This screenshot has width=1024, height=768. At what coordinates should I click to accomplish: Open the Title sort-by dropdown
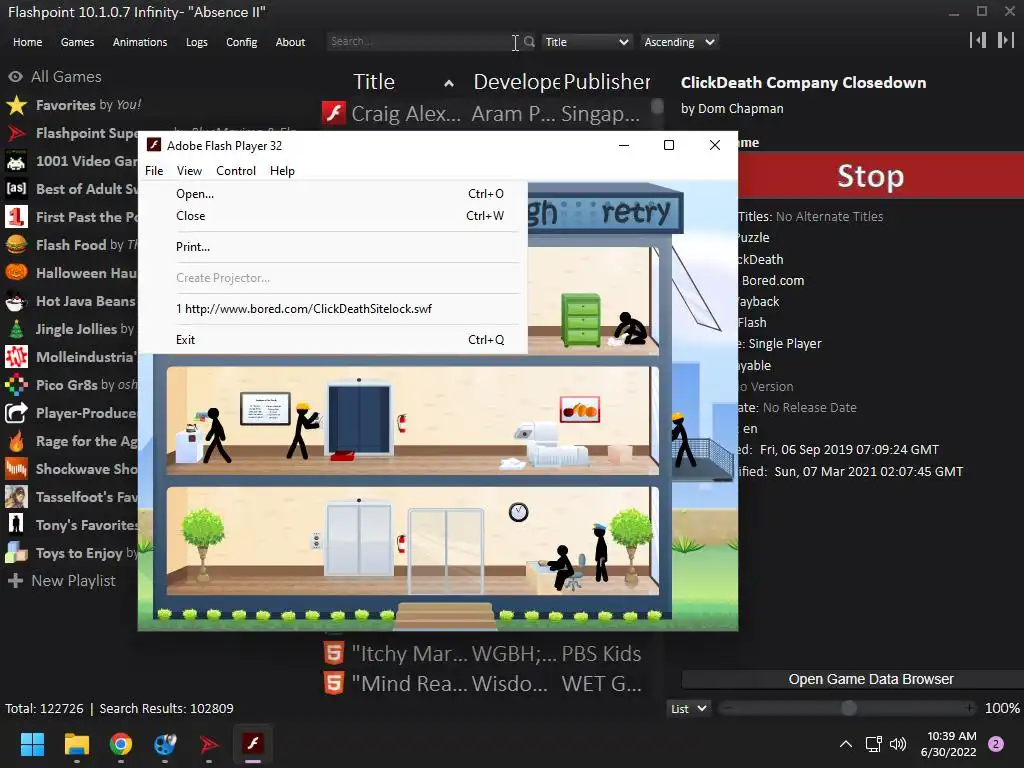point(586,42)
